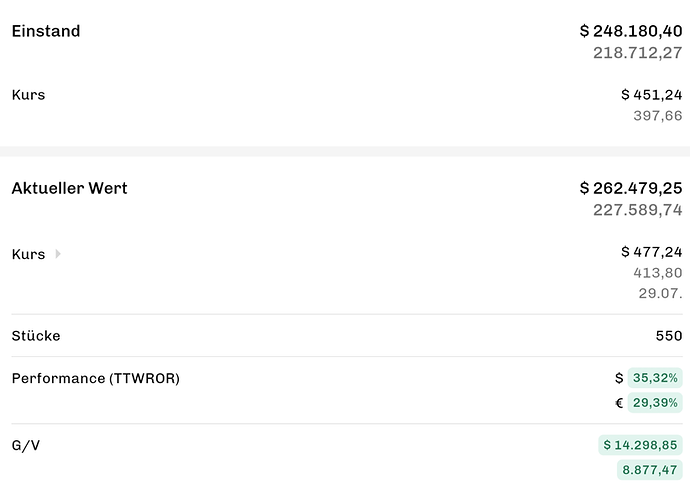
Task: Click the current Kurs label with arrow
Action: tap(37, 254)
